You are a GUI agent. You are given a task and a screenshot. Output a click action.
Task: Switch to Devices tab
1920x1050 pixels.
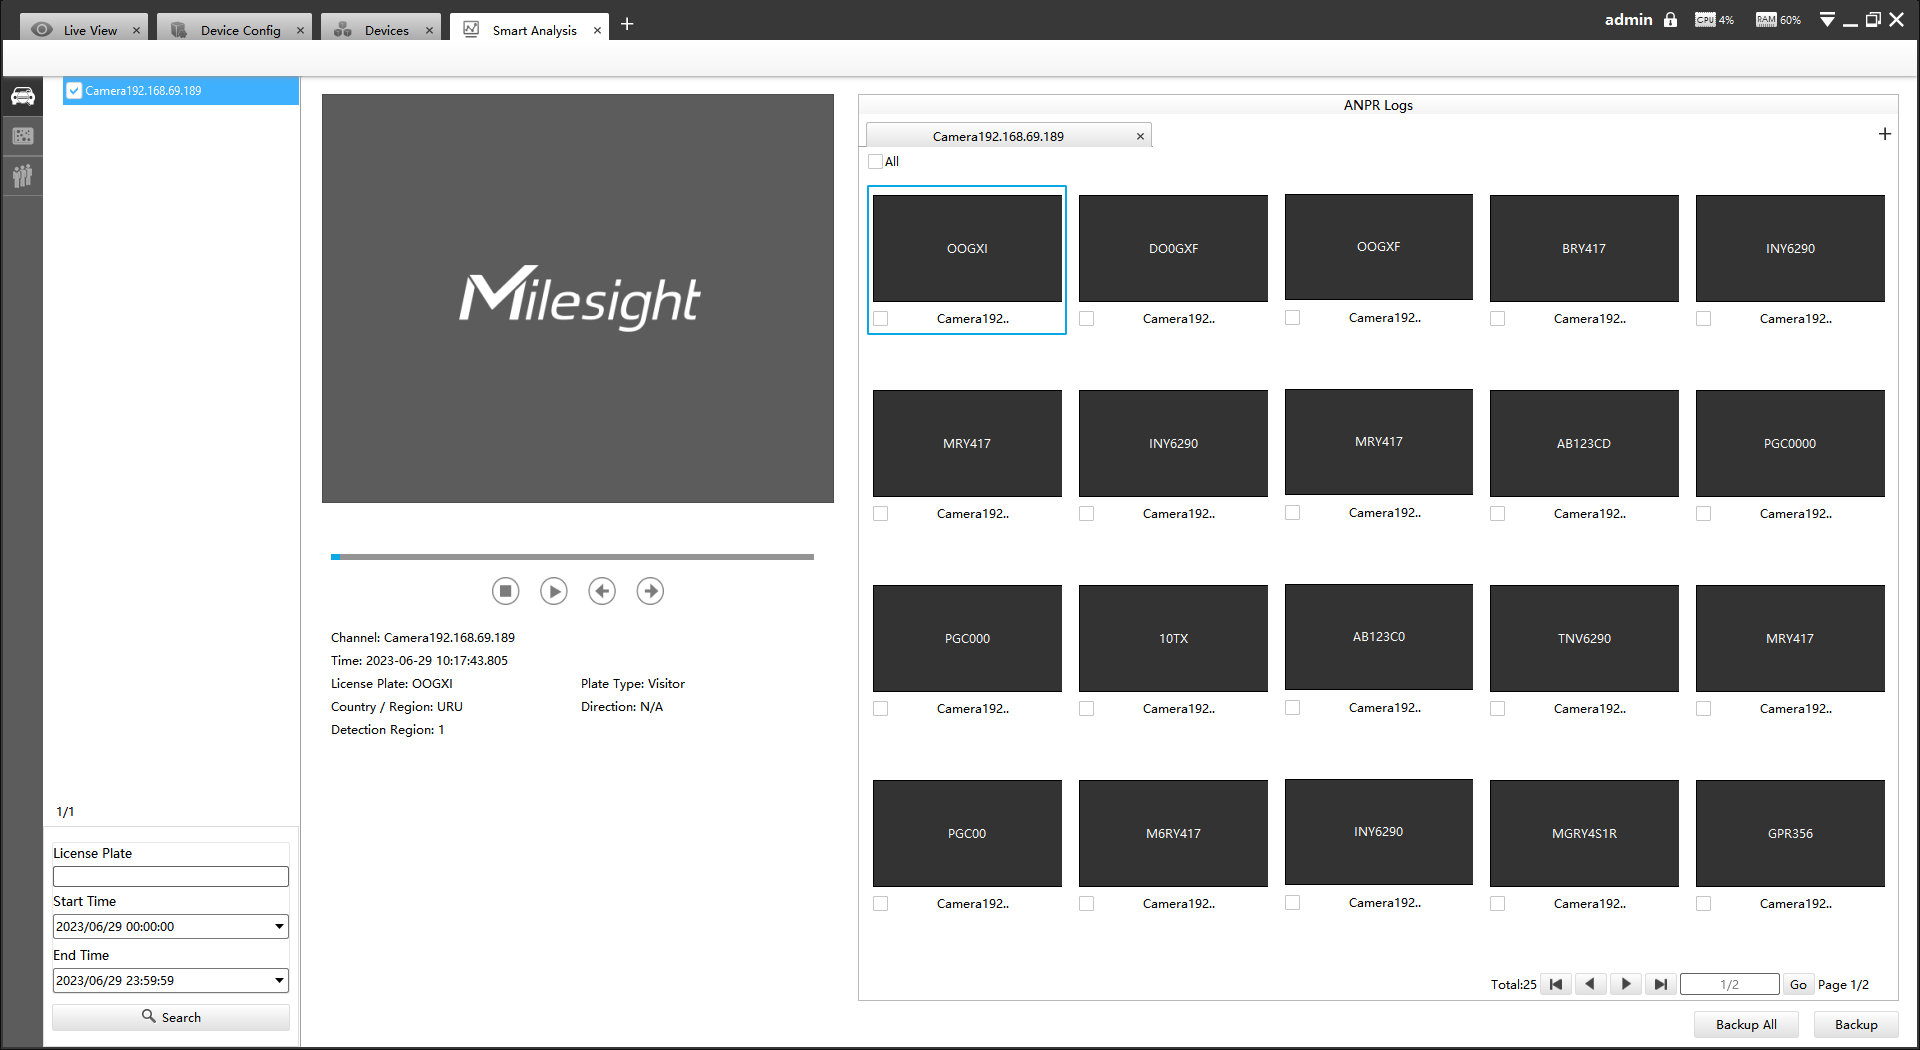pyautogui.click(x=381, y=29)
